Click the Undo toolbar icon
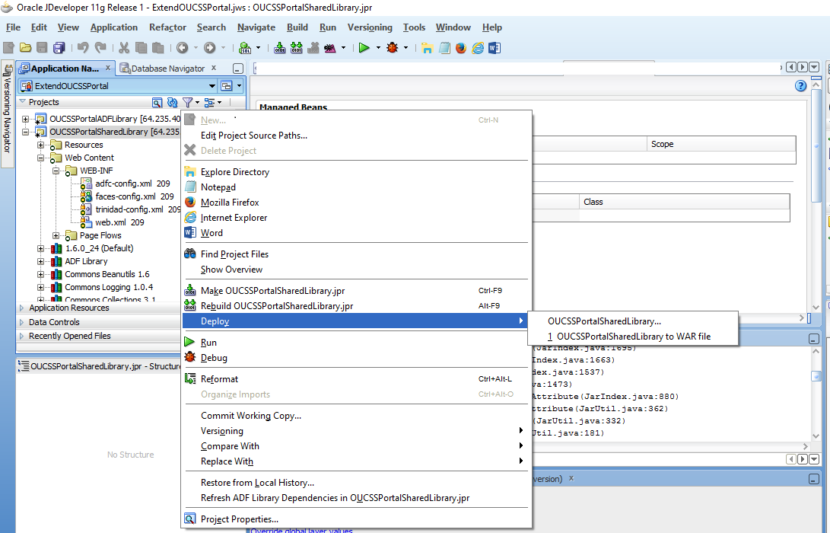Image resolution: width=830 pixels, height=533 pixels. pos(83,48)
